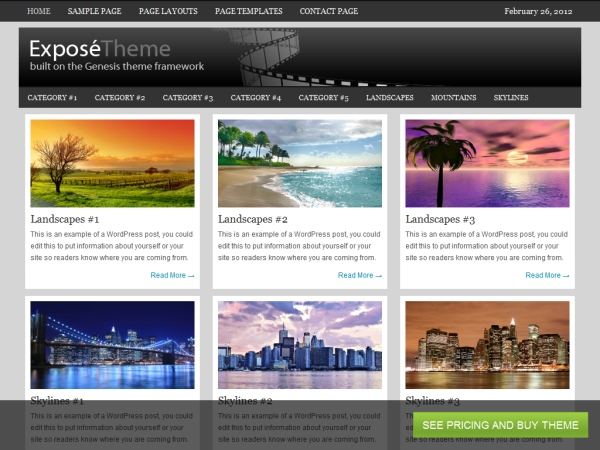Click the beach Landscapes #2 thumbnail

click(300, 163)
